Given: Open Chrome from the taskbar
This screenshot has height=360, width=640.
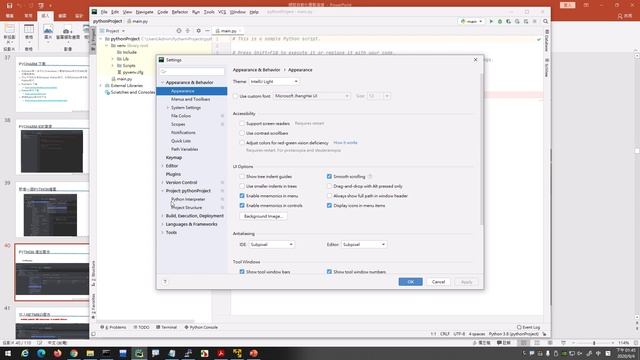Looking at the screenshot, I should coord(74,353).
